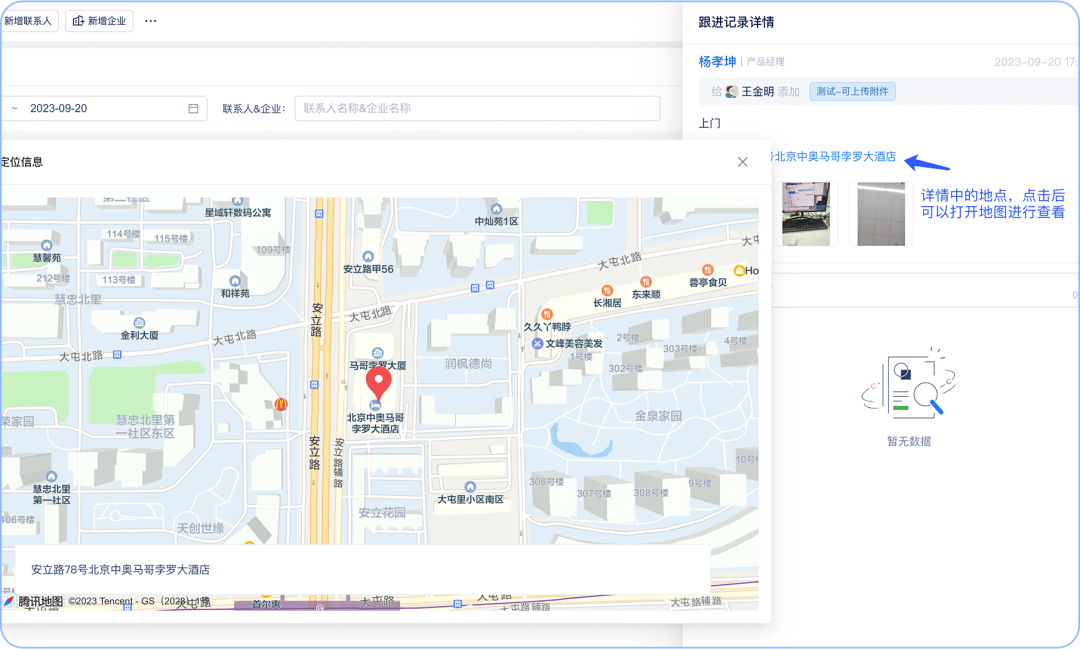The width and height of the screenshot is (1080, 649).
Task: Click the bus stop icon left of 大屯北路 on west side
Action: click(117, 355)
